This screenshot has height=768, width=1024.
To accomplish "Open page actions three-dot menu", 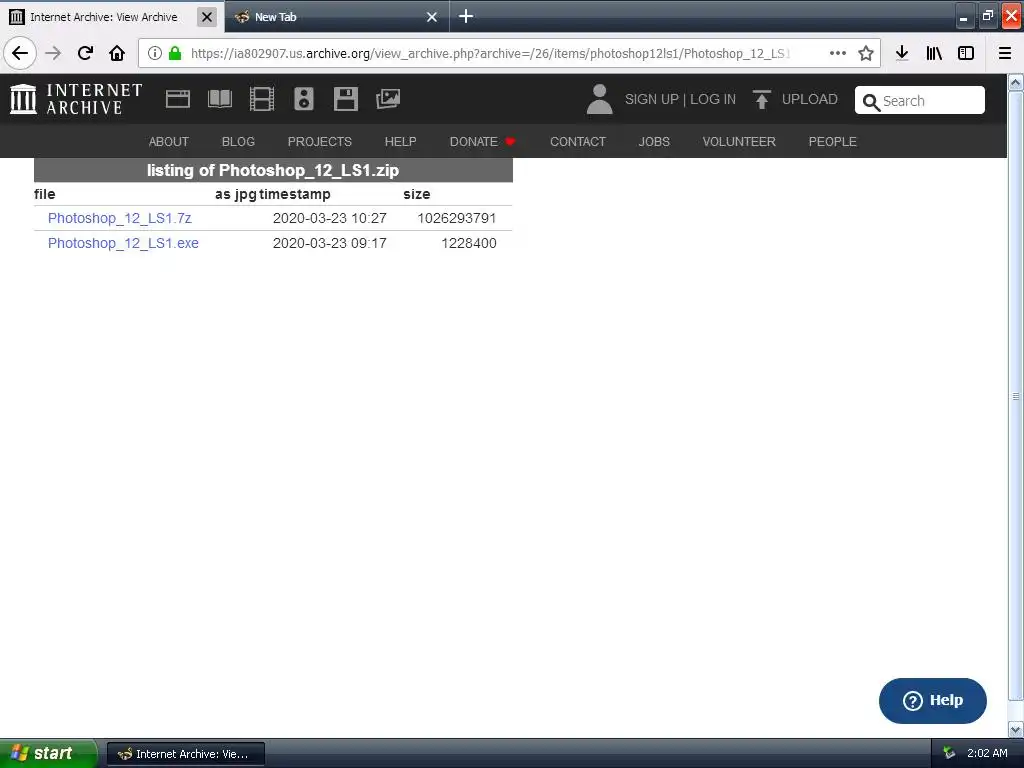I will click(838, 53).
